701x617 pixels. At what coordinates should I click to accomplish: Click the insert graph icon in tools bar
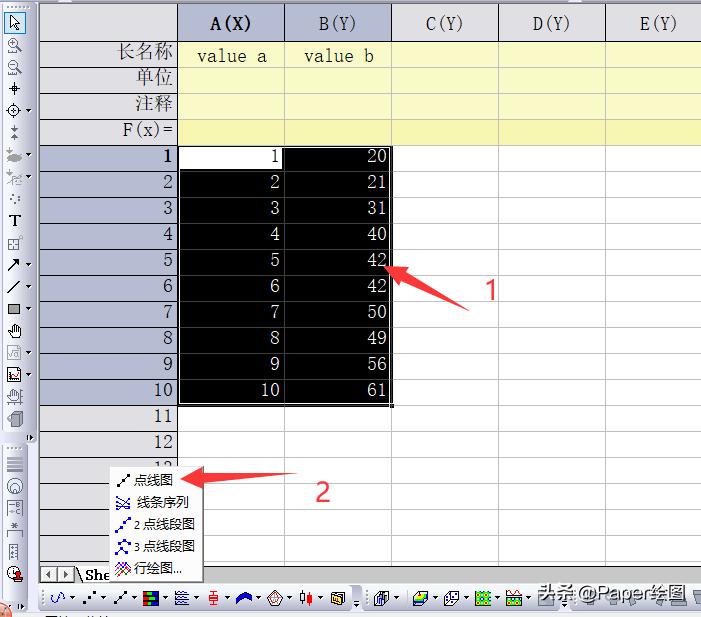click(14, 375)
